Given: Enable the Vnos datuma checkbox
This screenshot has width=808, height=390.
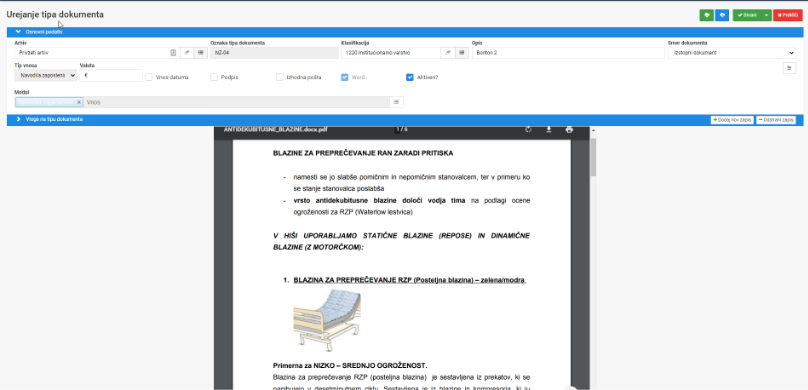Looking at the screenshot, I should point(149,77).
